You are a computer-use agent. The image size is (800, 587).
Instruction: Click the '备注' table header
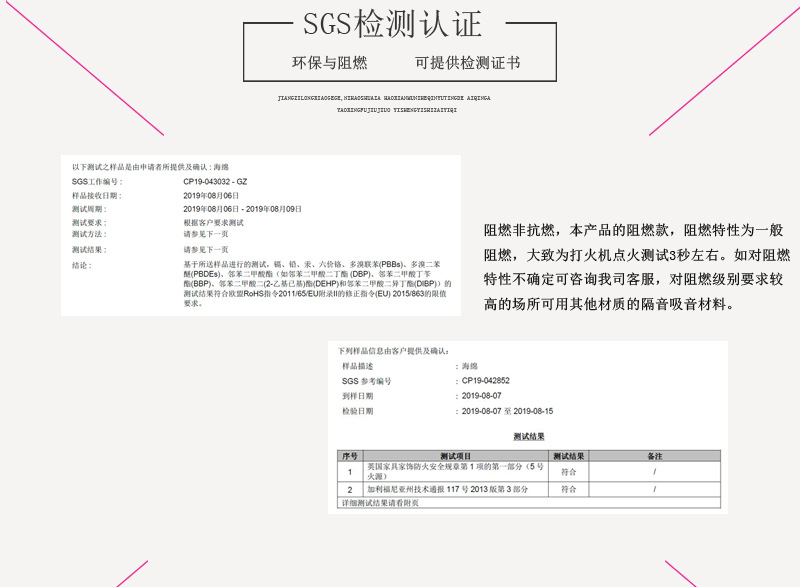[655, 456]
